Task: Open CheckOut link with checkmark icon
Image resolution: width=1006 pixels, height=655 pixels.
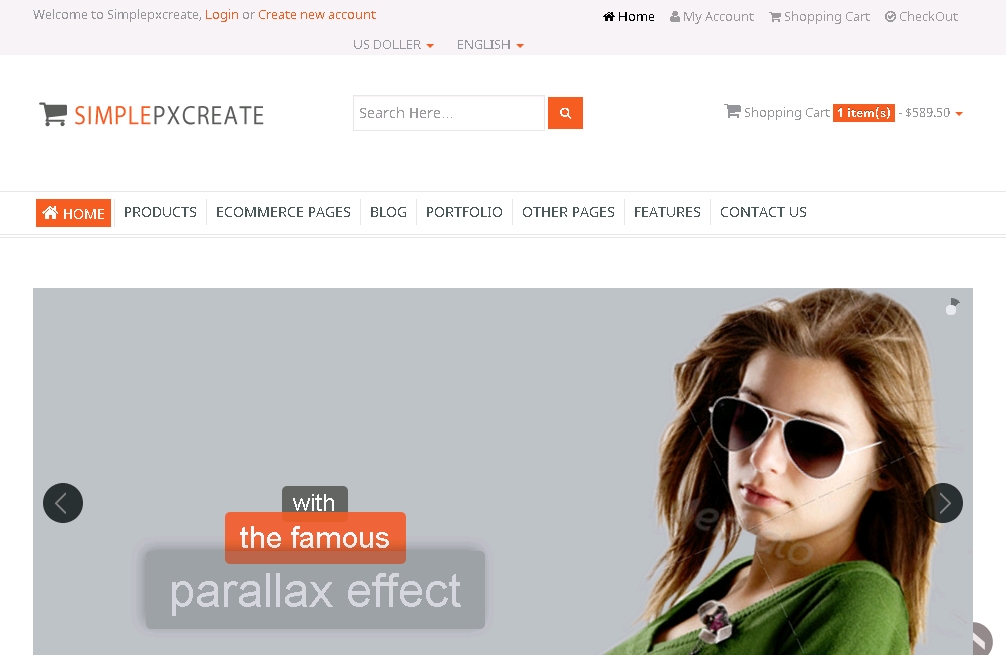Action: [x=921, y=17]
